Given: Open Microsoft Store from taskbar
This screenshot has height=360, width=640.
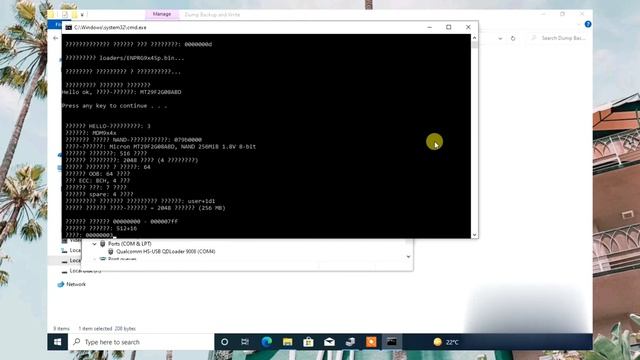Looking at the screenshot, I should 308,342.
